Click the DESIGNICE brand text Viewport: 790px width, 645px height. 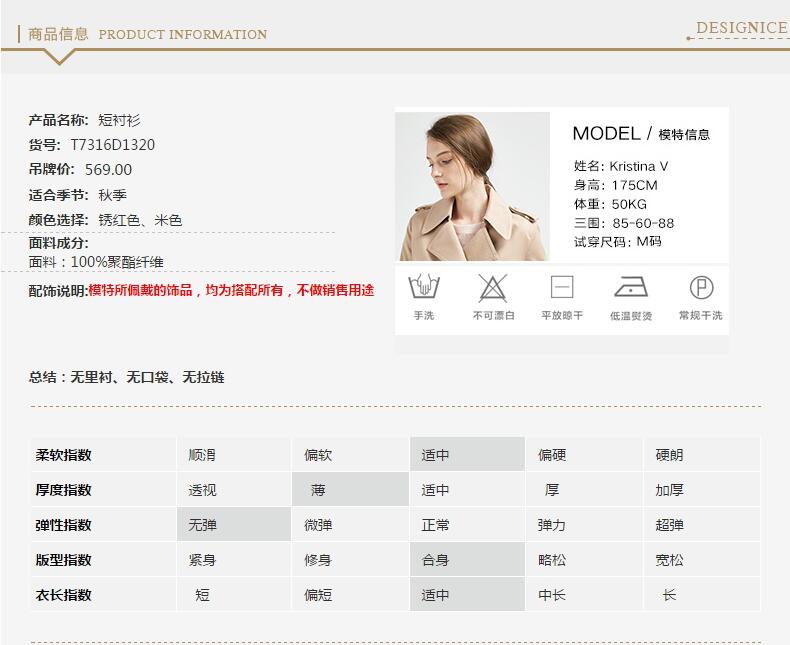pyautogui.click(x=741, y=28)
